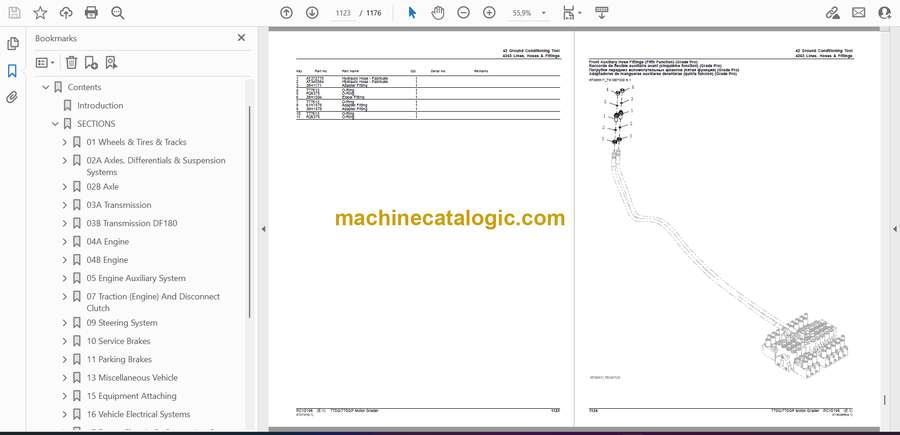900x435 pixels.
Task: Expand 03B Transmission DF180 chevron
Action: click(64, 223)
